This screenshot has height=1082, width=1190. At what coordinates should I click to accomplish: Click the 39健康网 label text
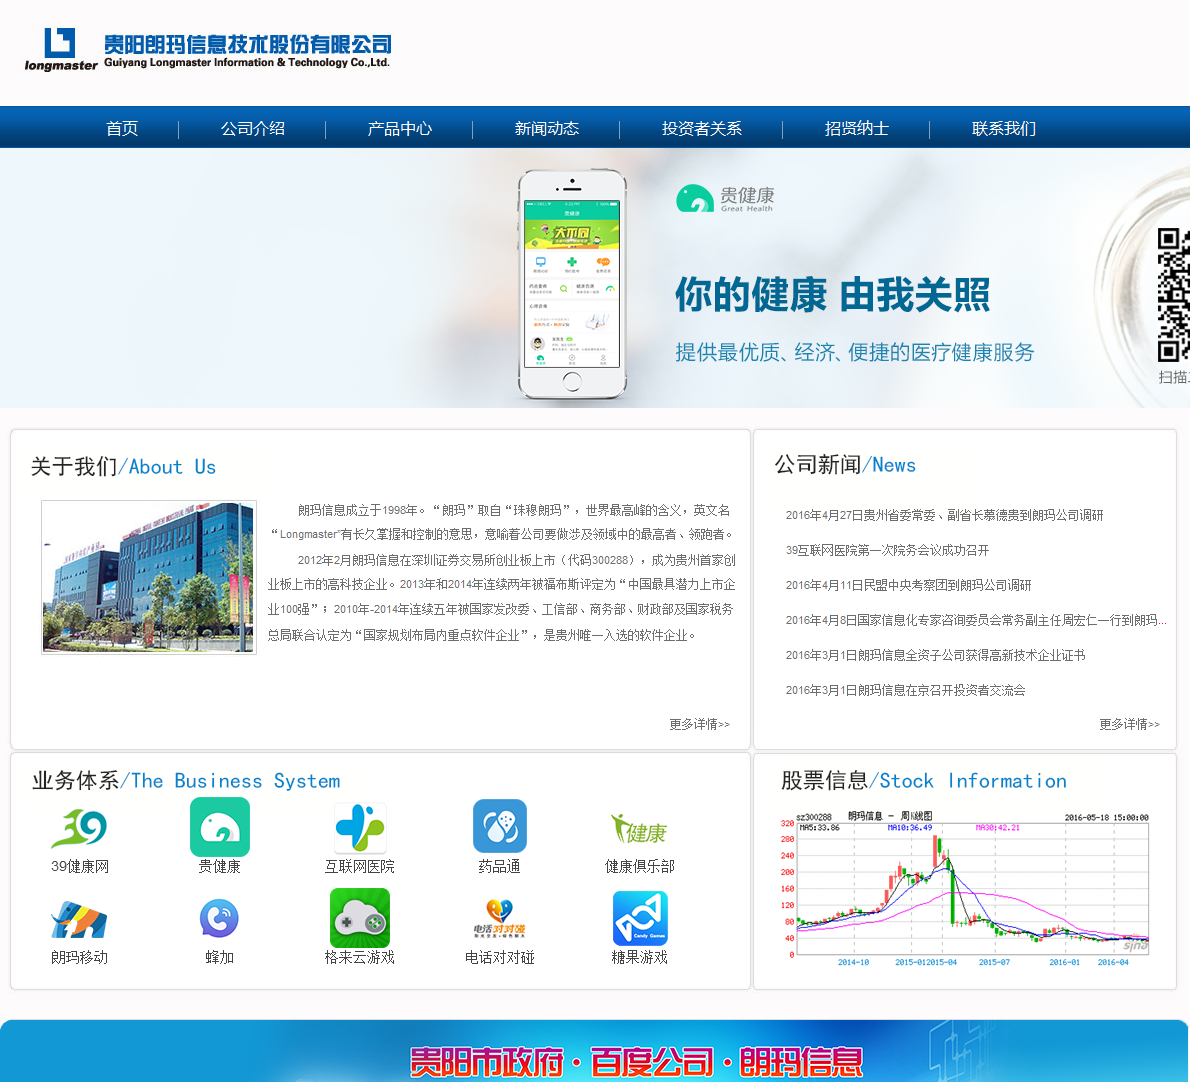(x=80, y=867)
